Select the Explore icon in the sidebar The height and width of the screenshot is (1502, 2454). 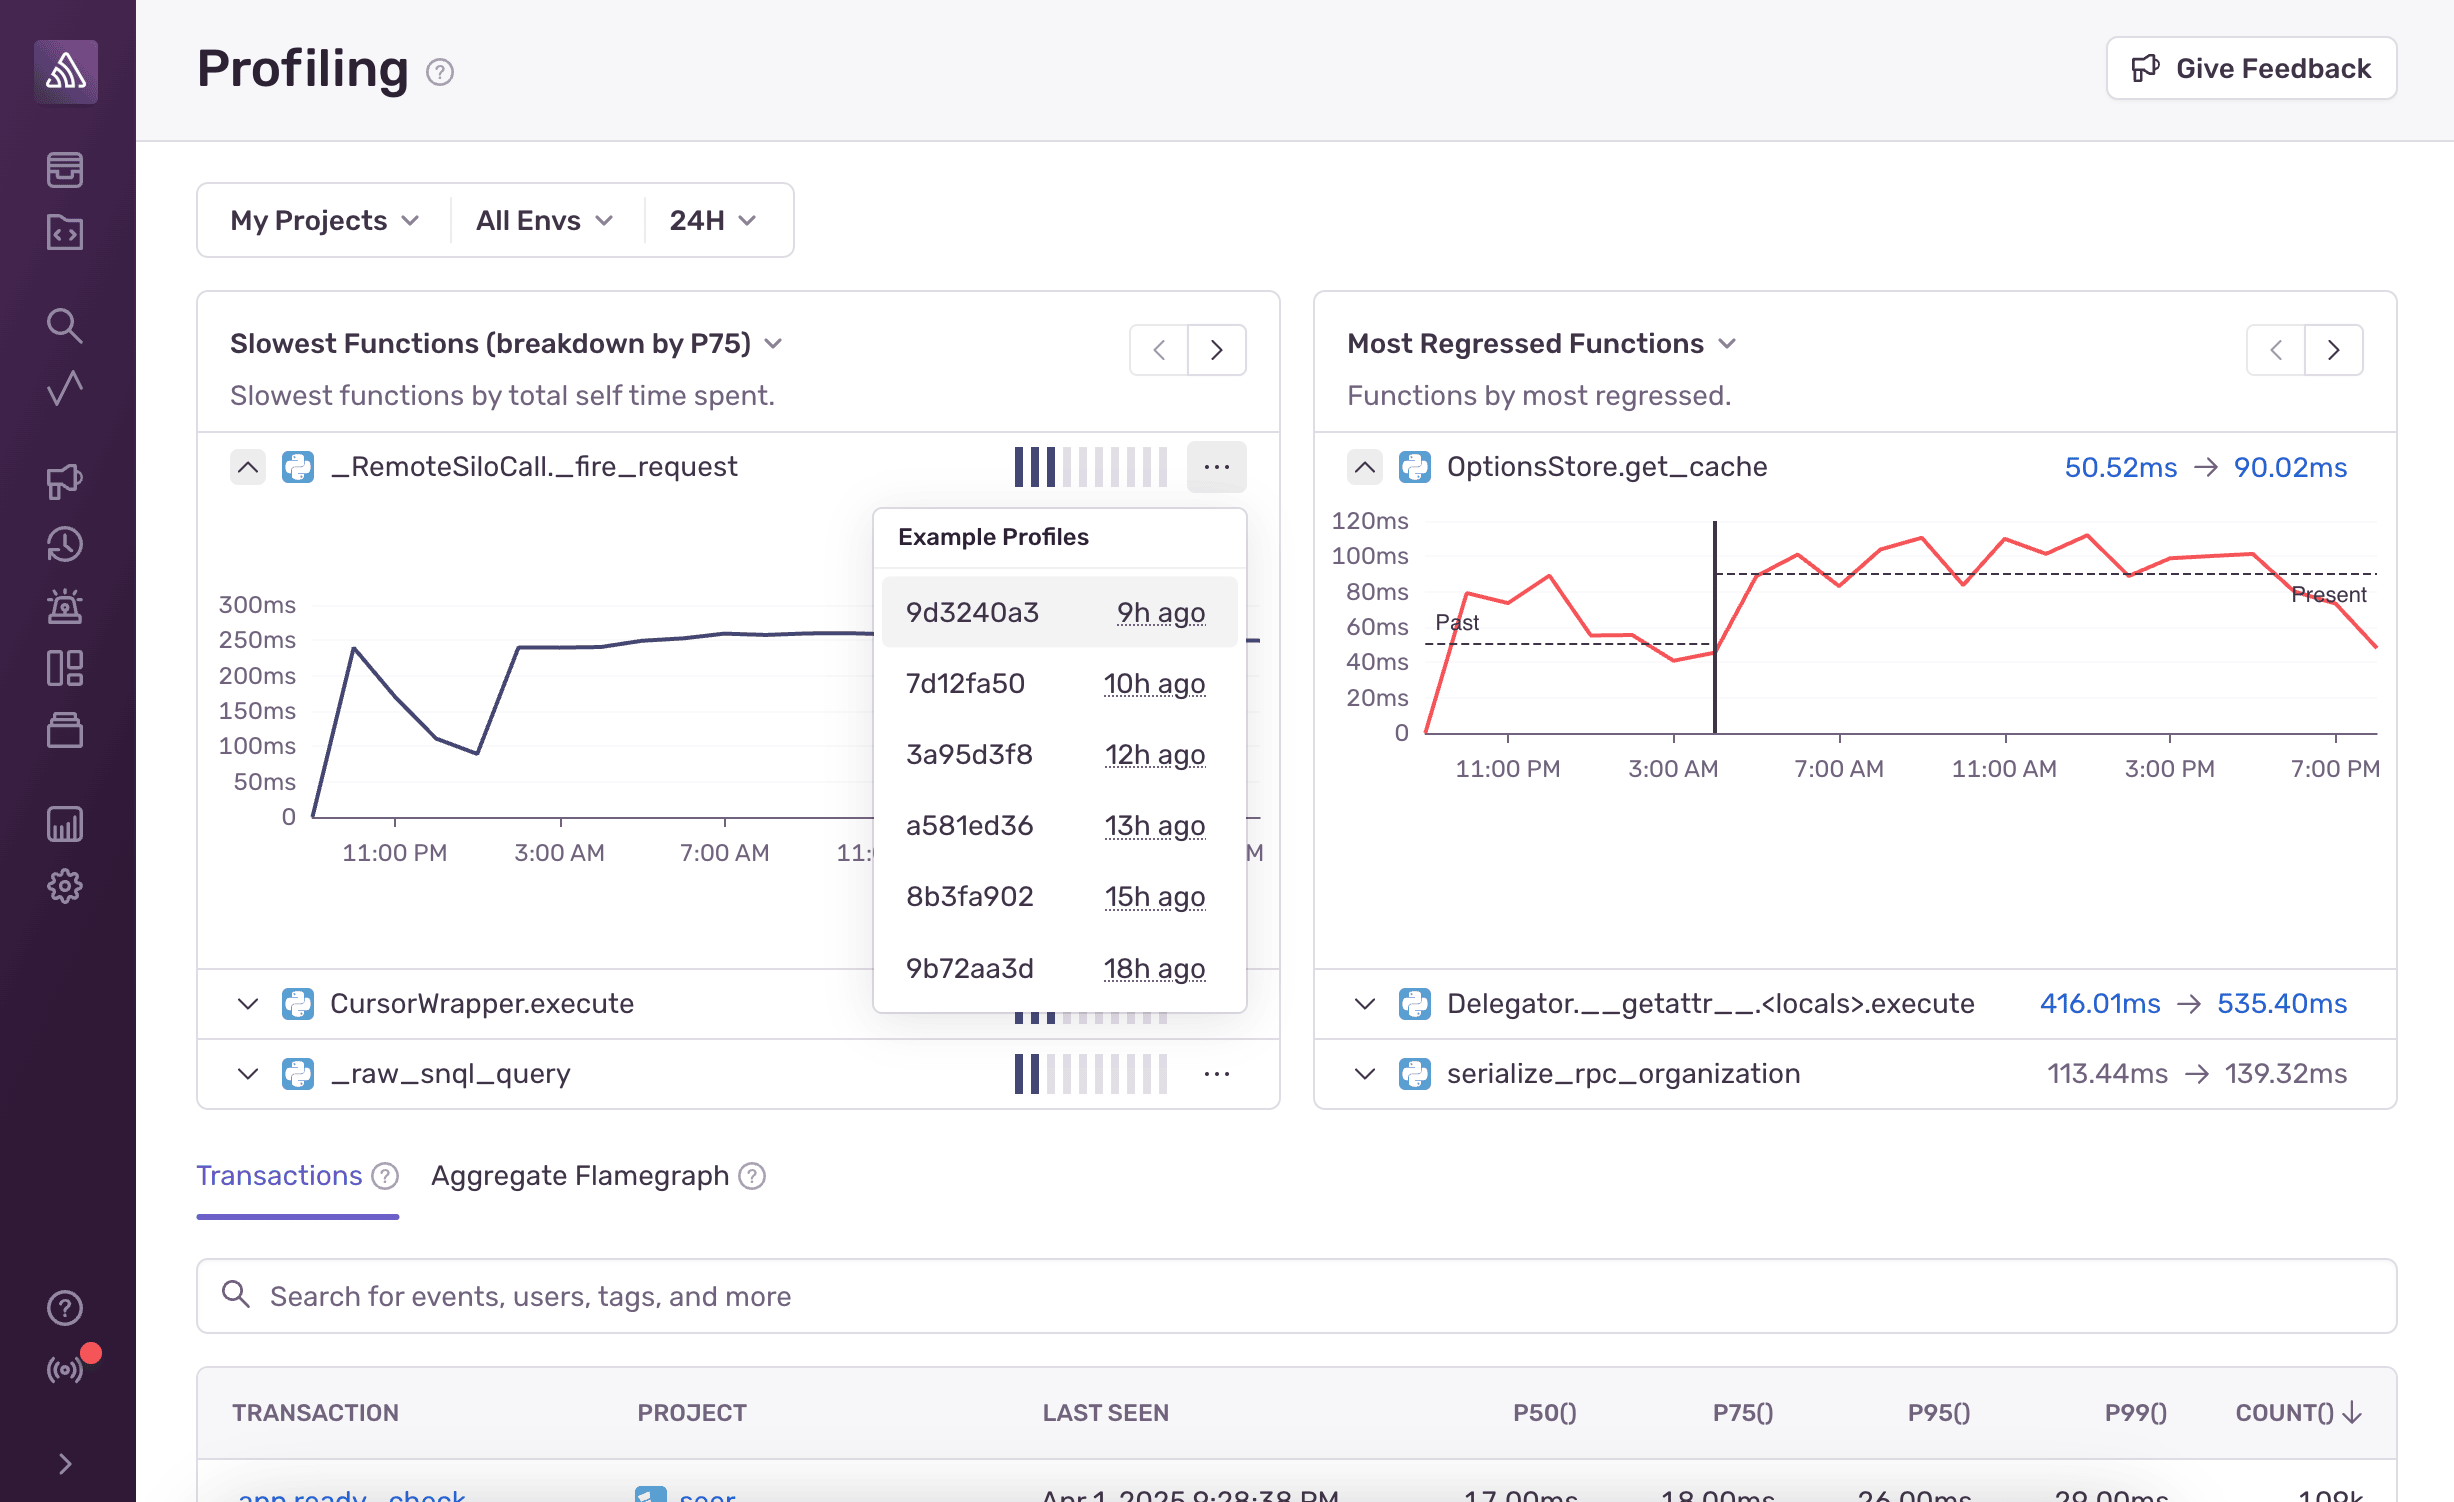pos(65,233)
